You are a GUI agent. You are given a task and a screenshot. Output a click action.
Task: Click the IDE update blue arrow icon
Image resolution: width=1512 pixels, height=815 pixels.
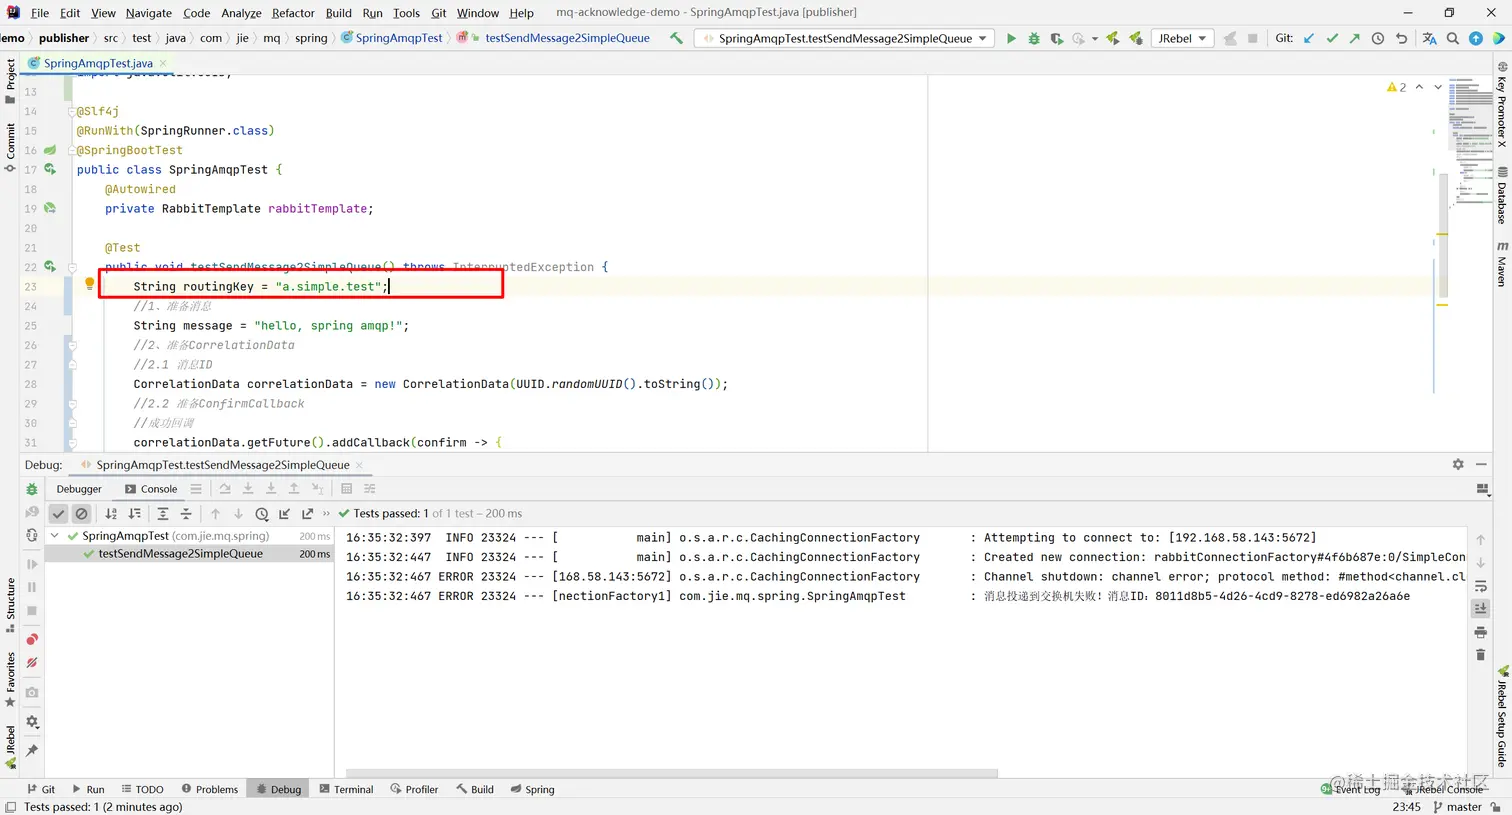[x=1476, y=38]
